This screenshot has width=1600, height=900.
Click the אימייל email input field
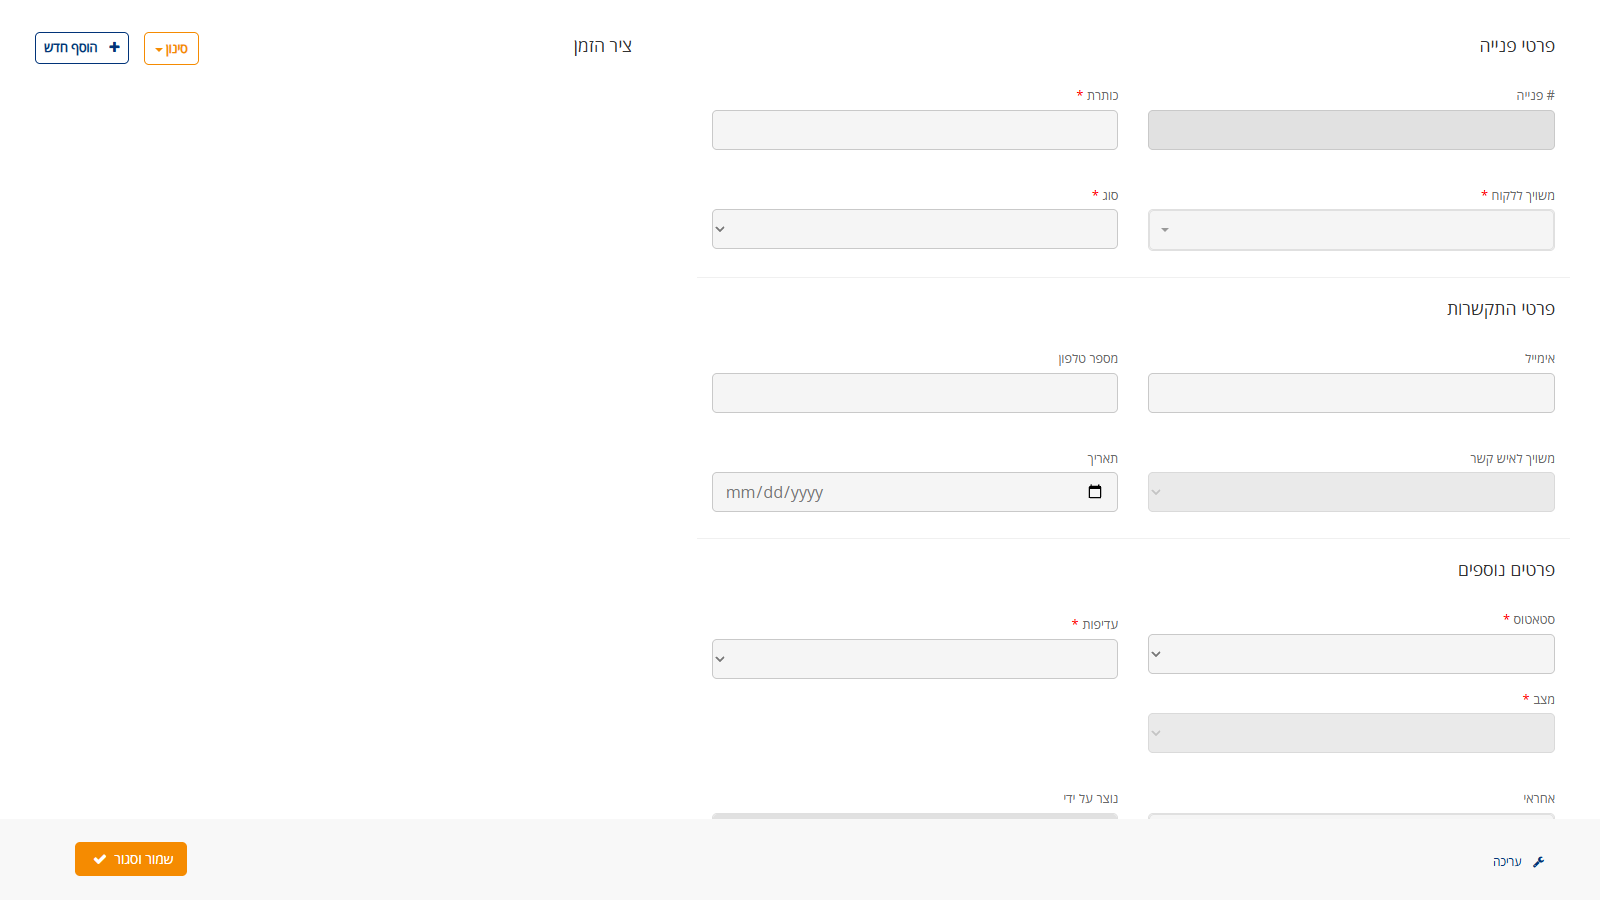[1350, 393]
